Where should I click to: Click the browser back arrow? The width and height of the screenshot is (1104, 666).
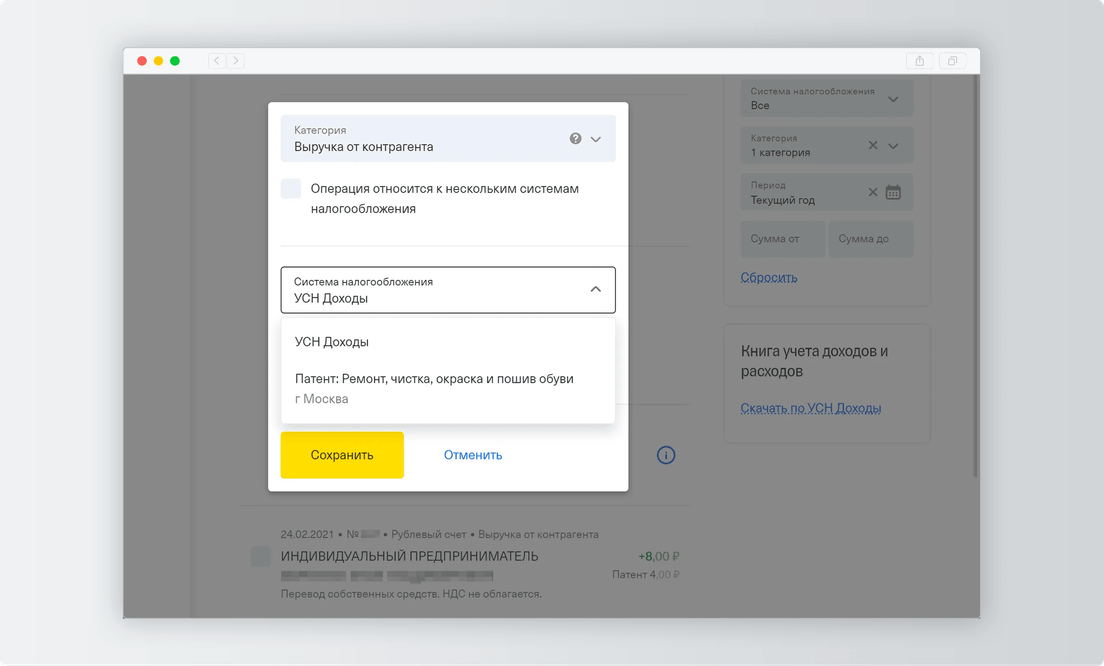(217, 61)
